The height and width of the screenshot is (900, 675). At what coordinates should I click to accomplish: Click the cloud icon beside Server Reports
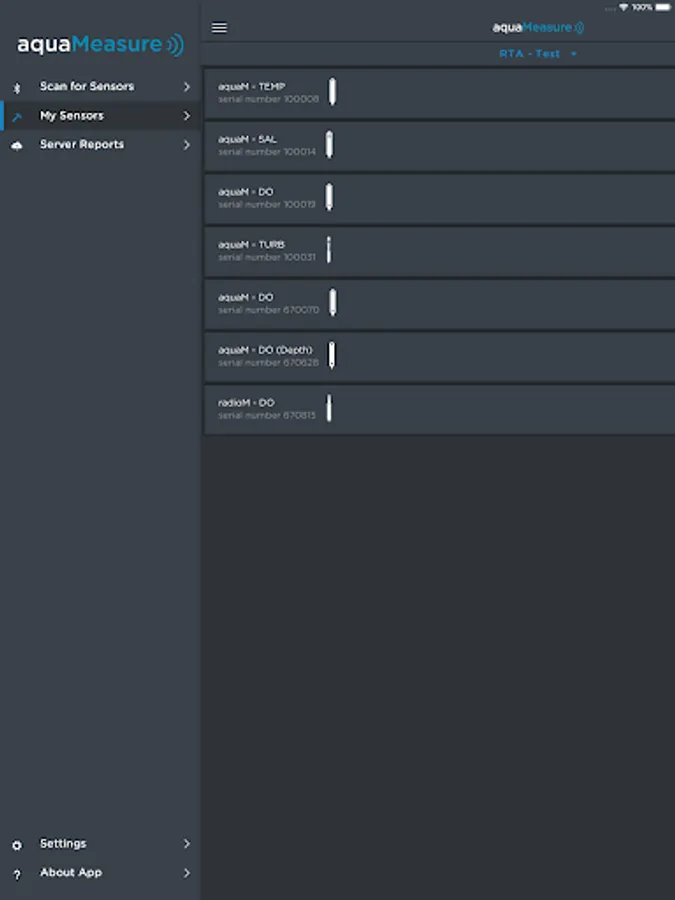pos(17,146)
